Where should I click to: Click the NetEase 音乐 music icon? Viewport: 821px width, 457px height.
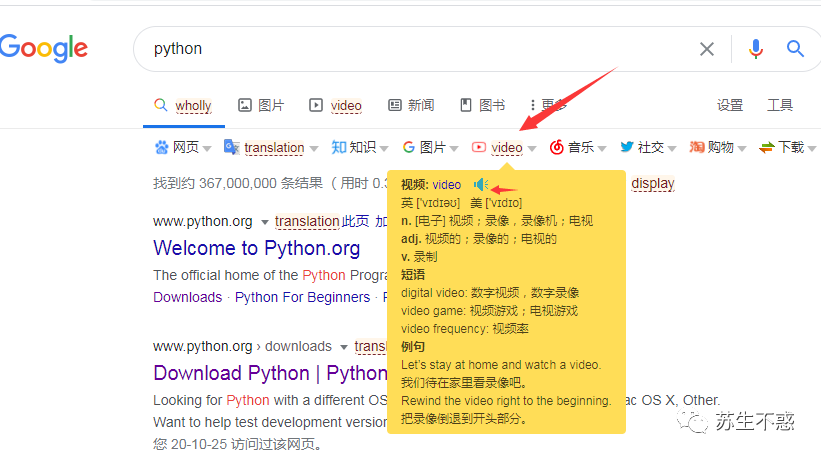point(557,148)
